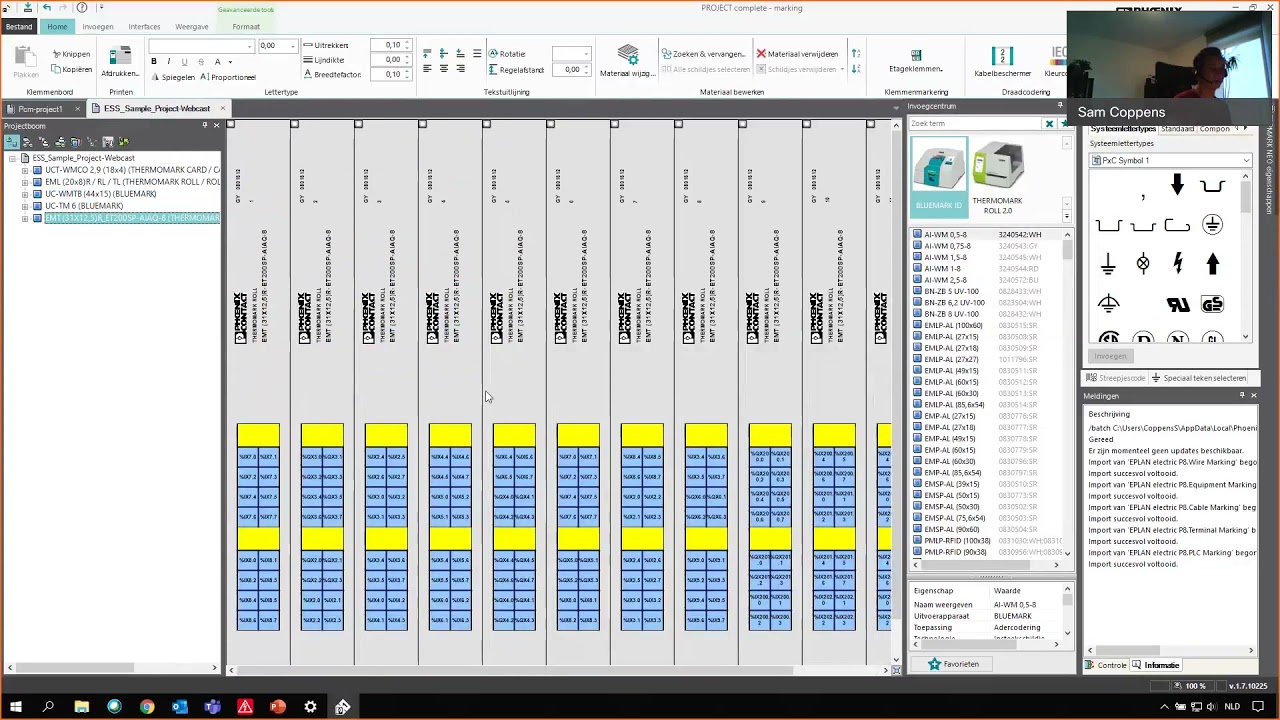Open the Pcm-project1 document tab
The image size is (1280, 720).
pyautogui.click(x=40, y=108)
